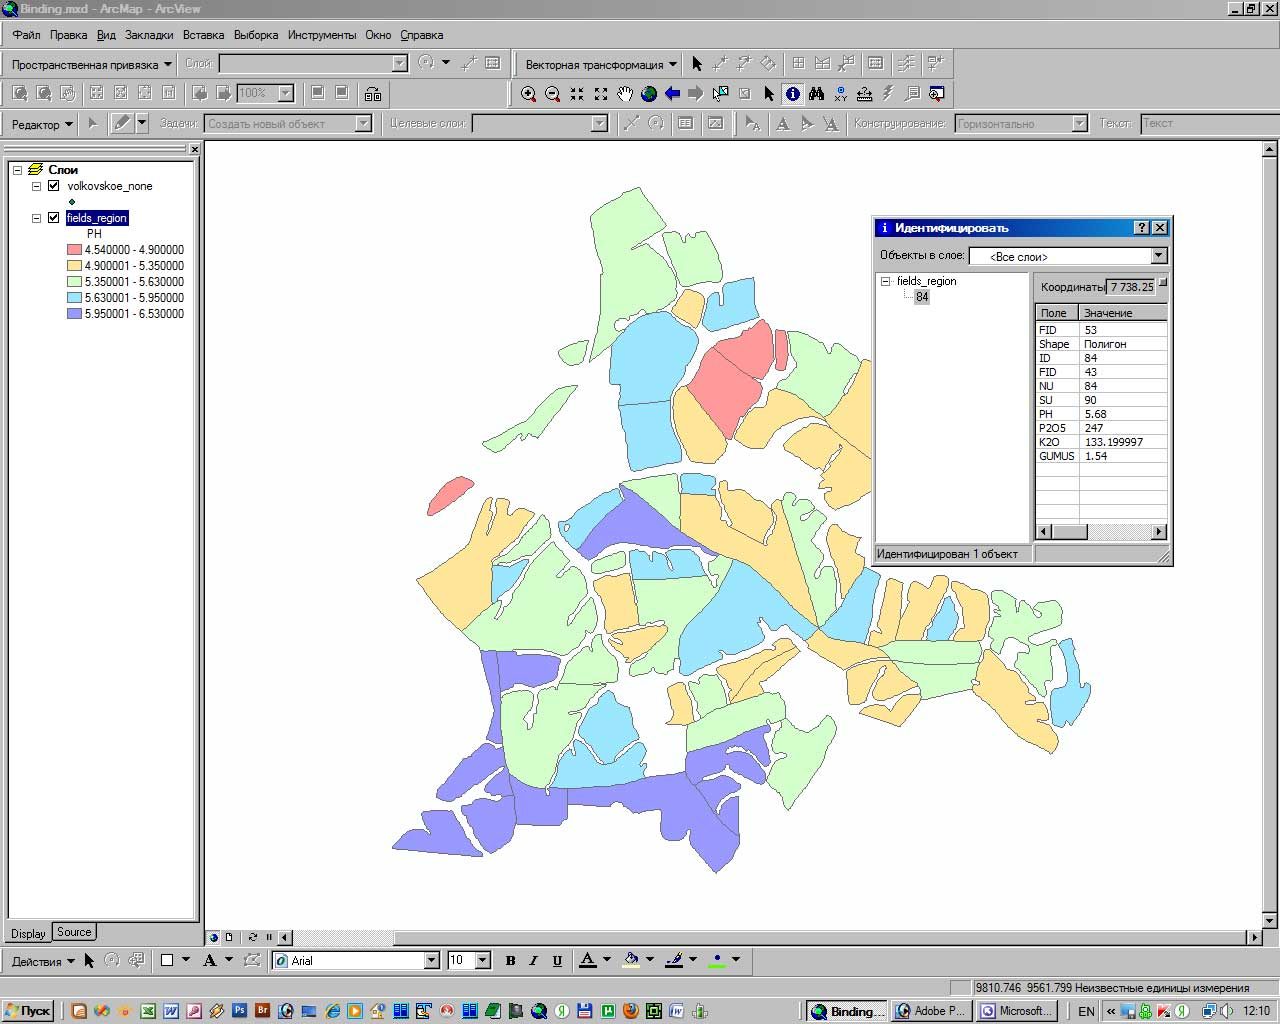Click the Sketch pencil tool in Editor

pos(122,124)
